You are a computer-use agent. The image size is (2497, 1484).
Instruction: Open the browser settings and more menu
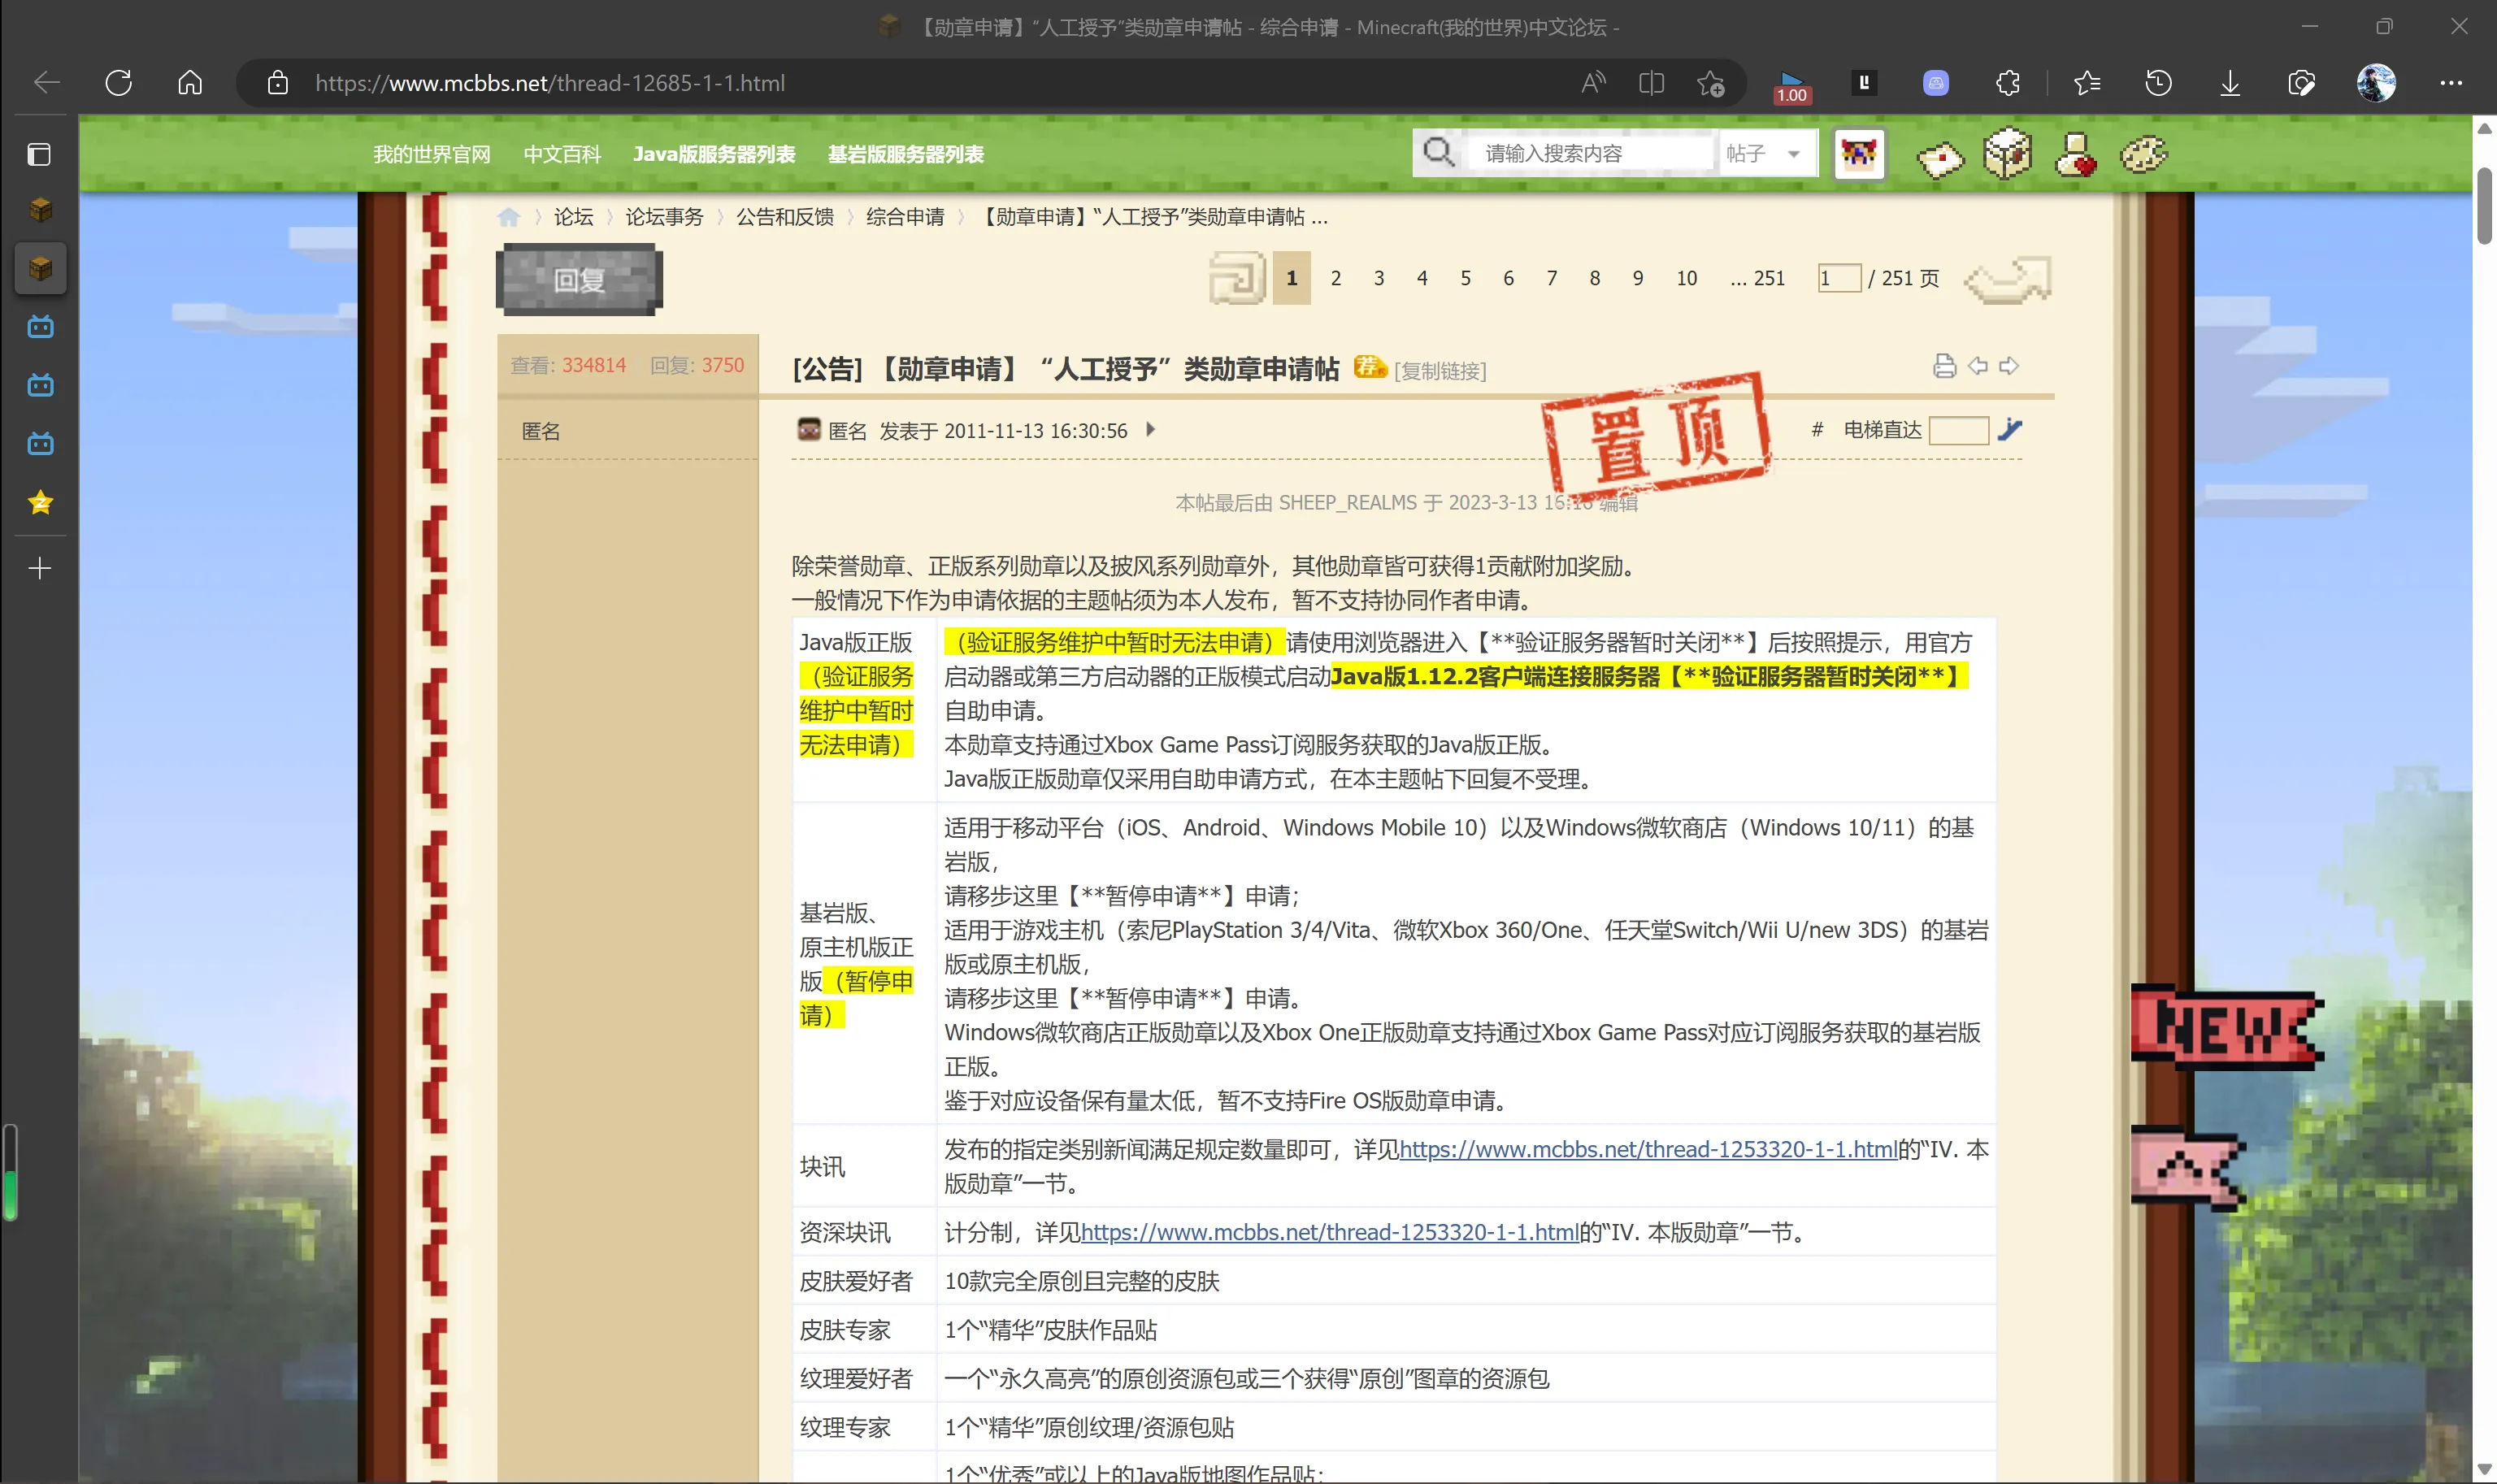point(2450,83)
